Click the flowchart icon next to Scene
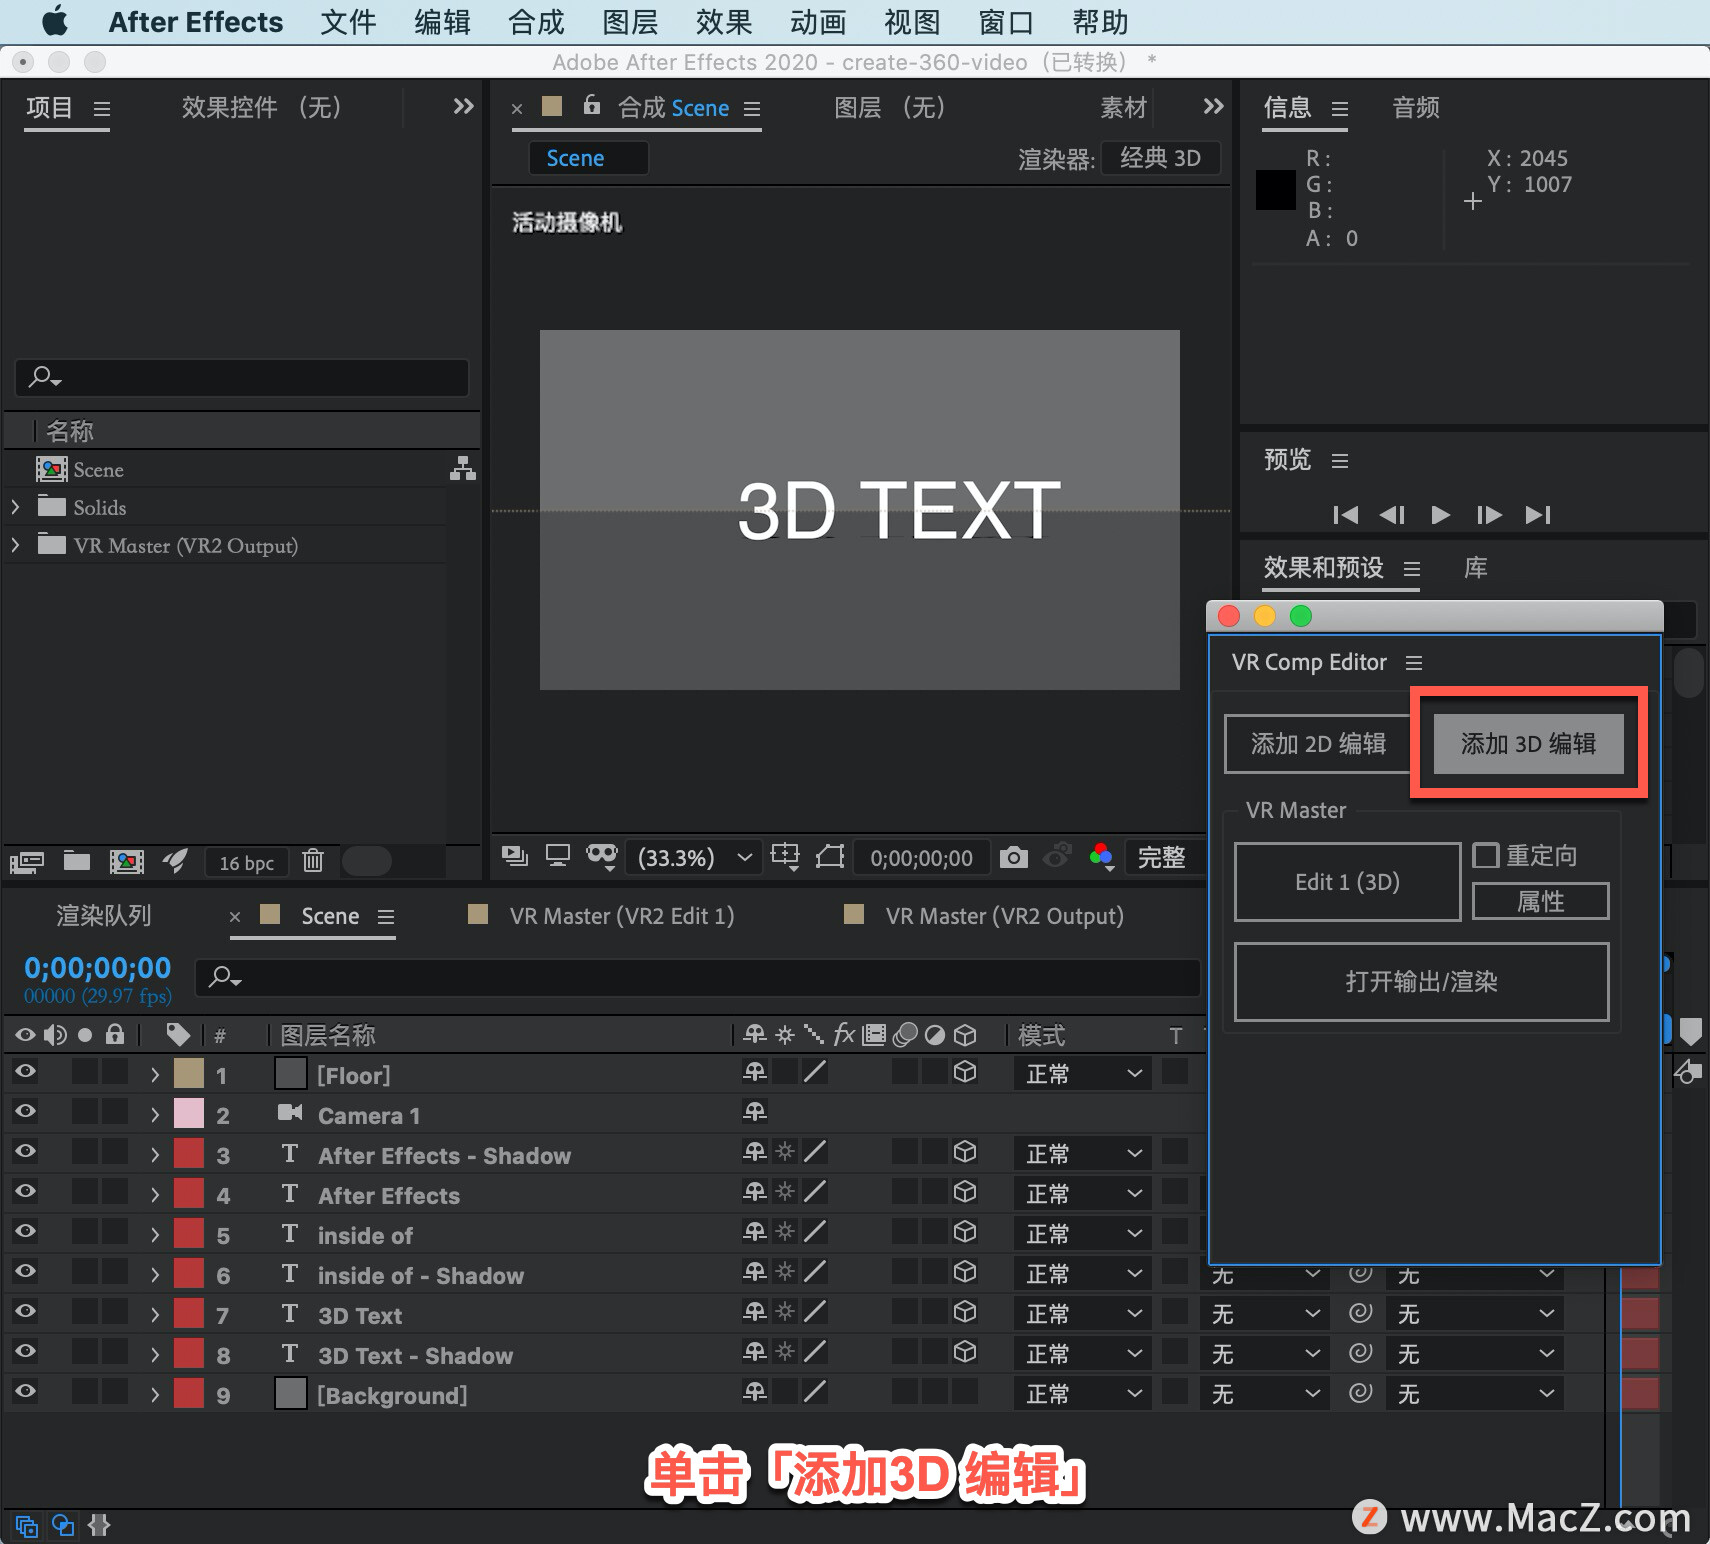1710x1544 pixels. 462,469
